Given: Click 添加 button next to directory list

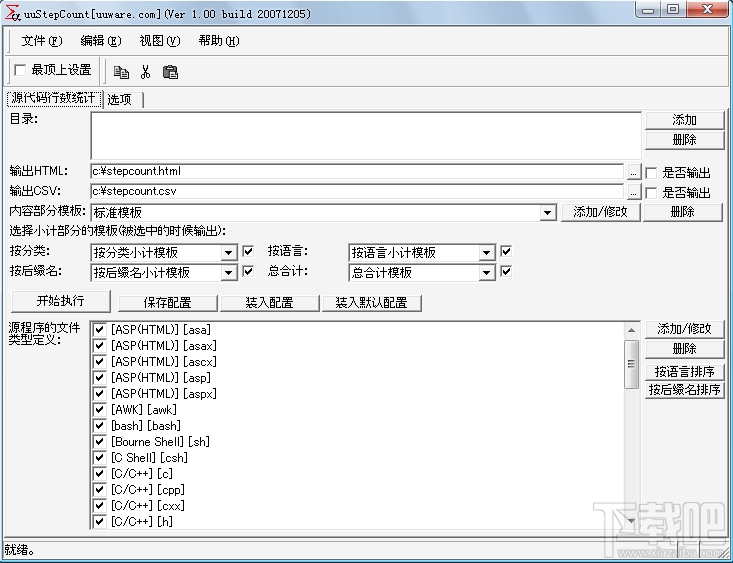Looking at the screenshot, I should point(684,120).
